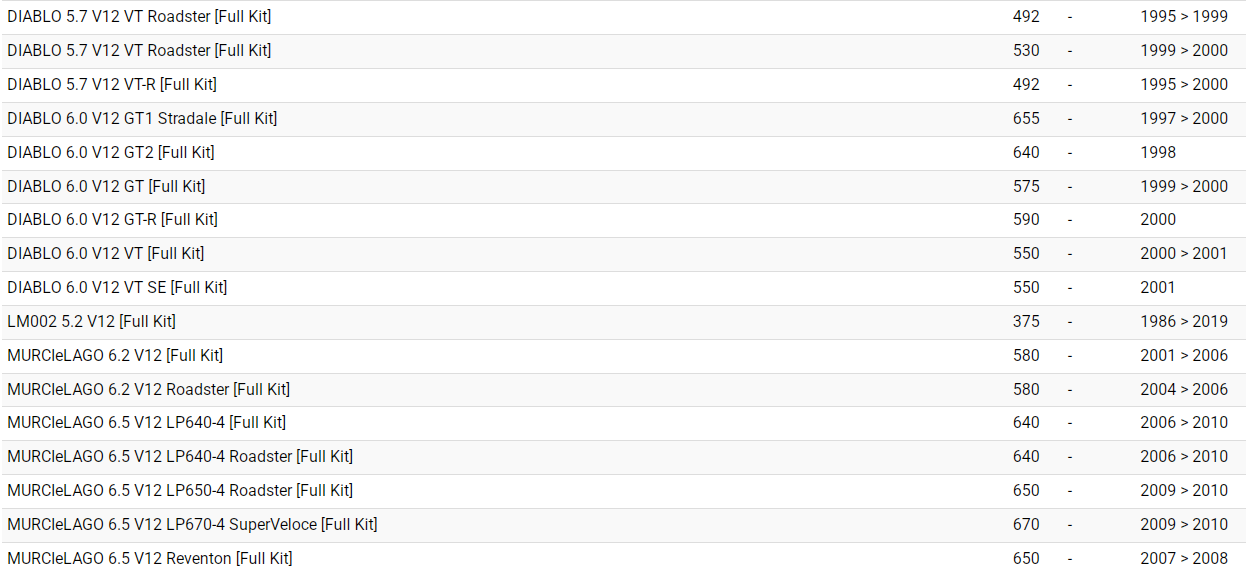Open DIABLO 5.7 V12 VT-R Full Kit
This screenshot has height=576, width=1246.
pos(112,85)
